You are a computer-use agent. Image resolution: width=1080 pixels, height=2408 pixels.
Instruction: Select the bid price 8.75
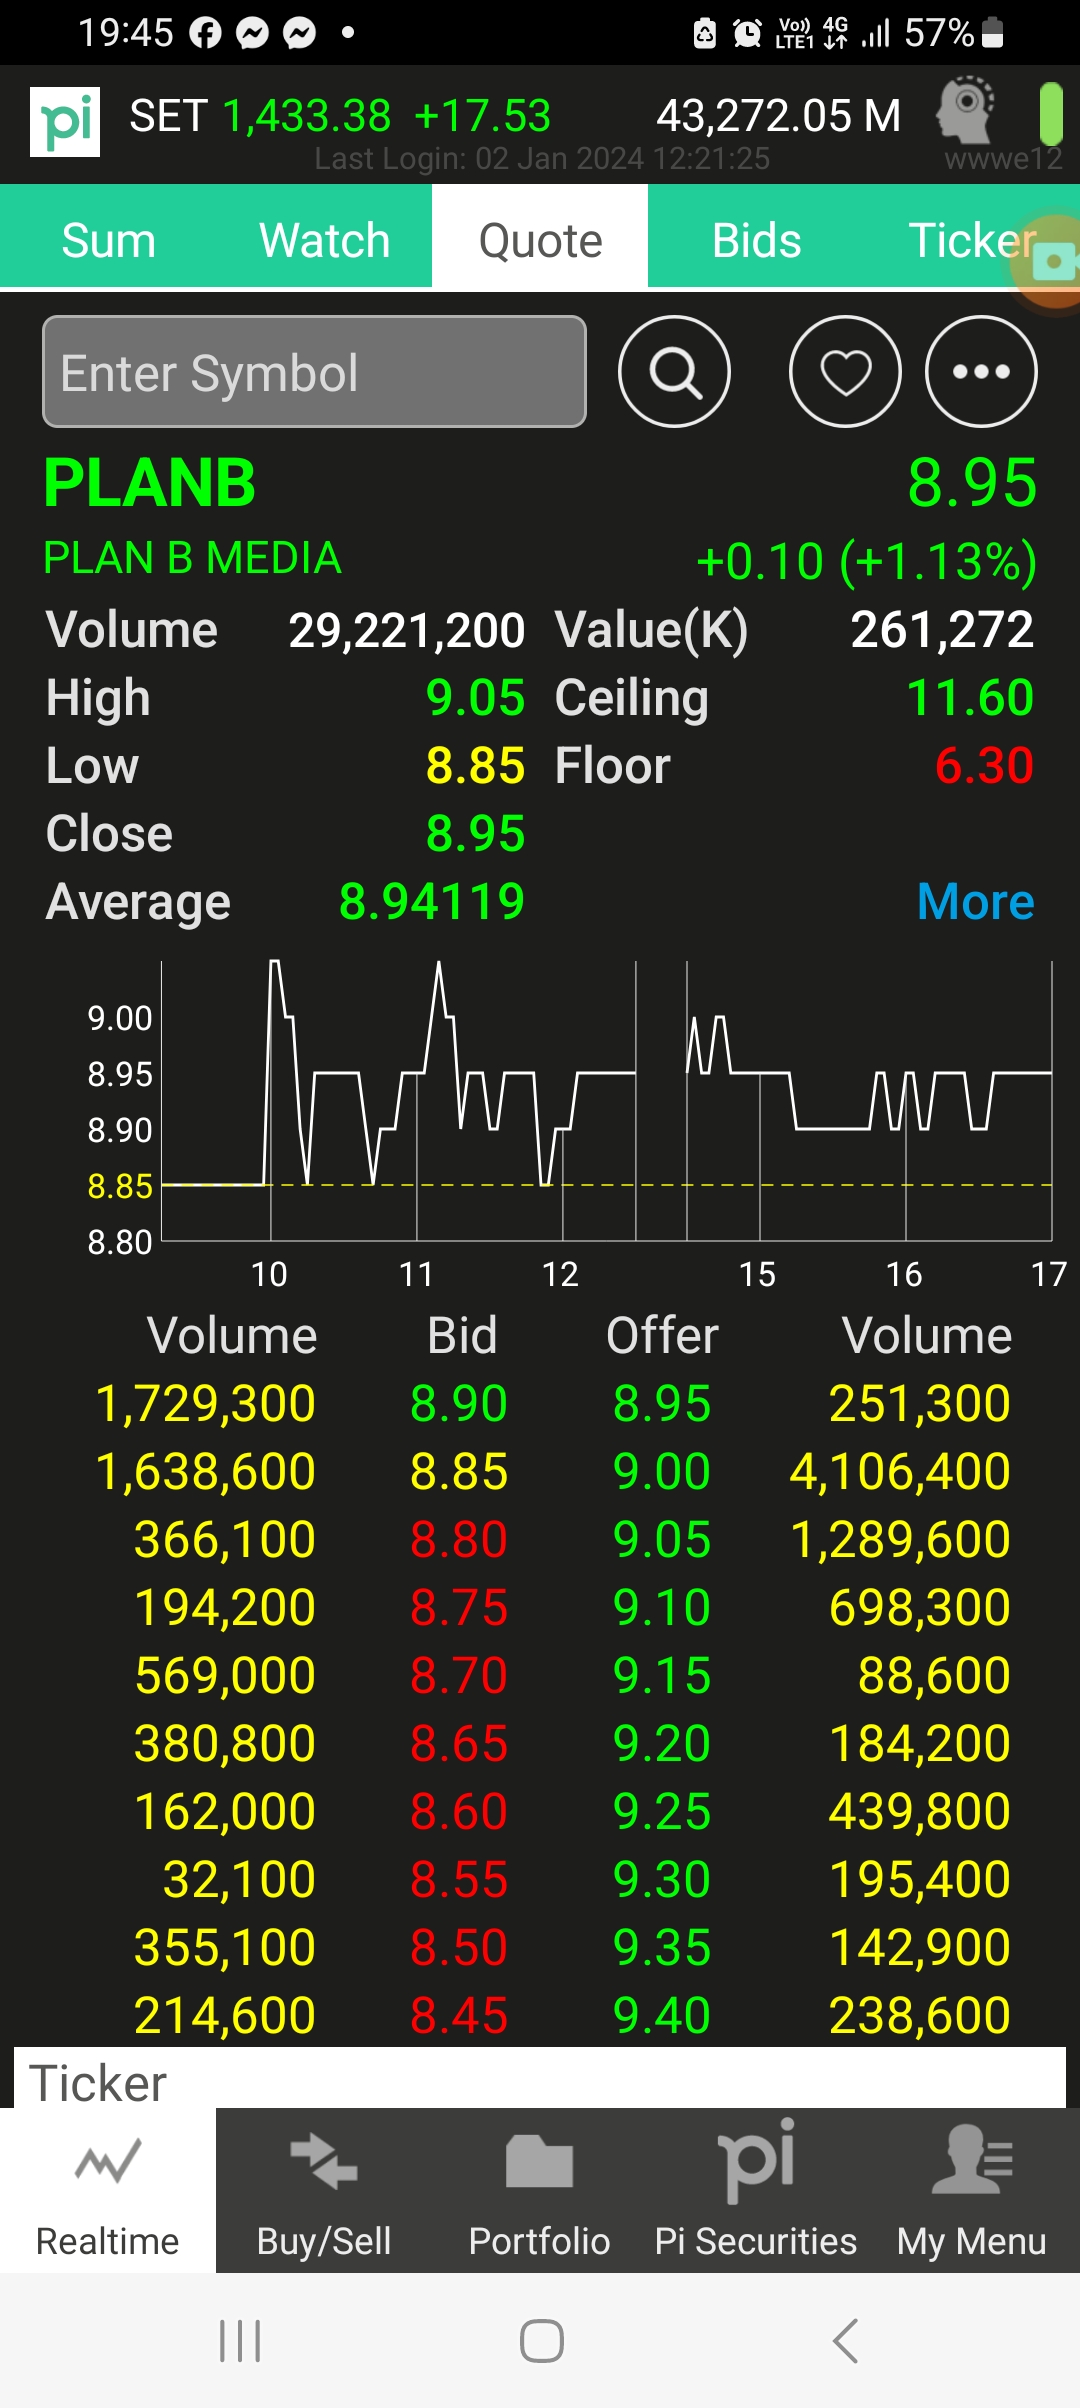[x=459, y=1608]
